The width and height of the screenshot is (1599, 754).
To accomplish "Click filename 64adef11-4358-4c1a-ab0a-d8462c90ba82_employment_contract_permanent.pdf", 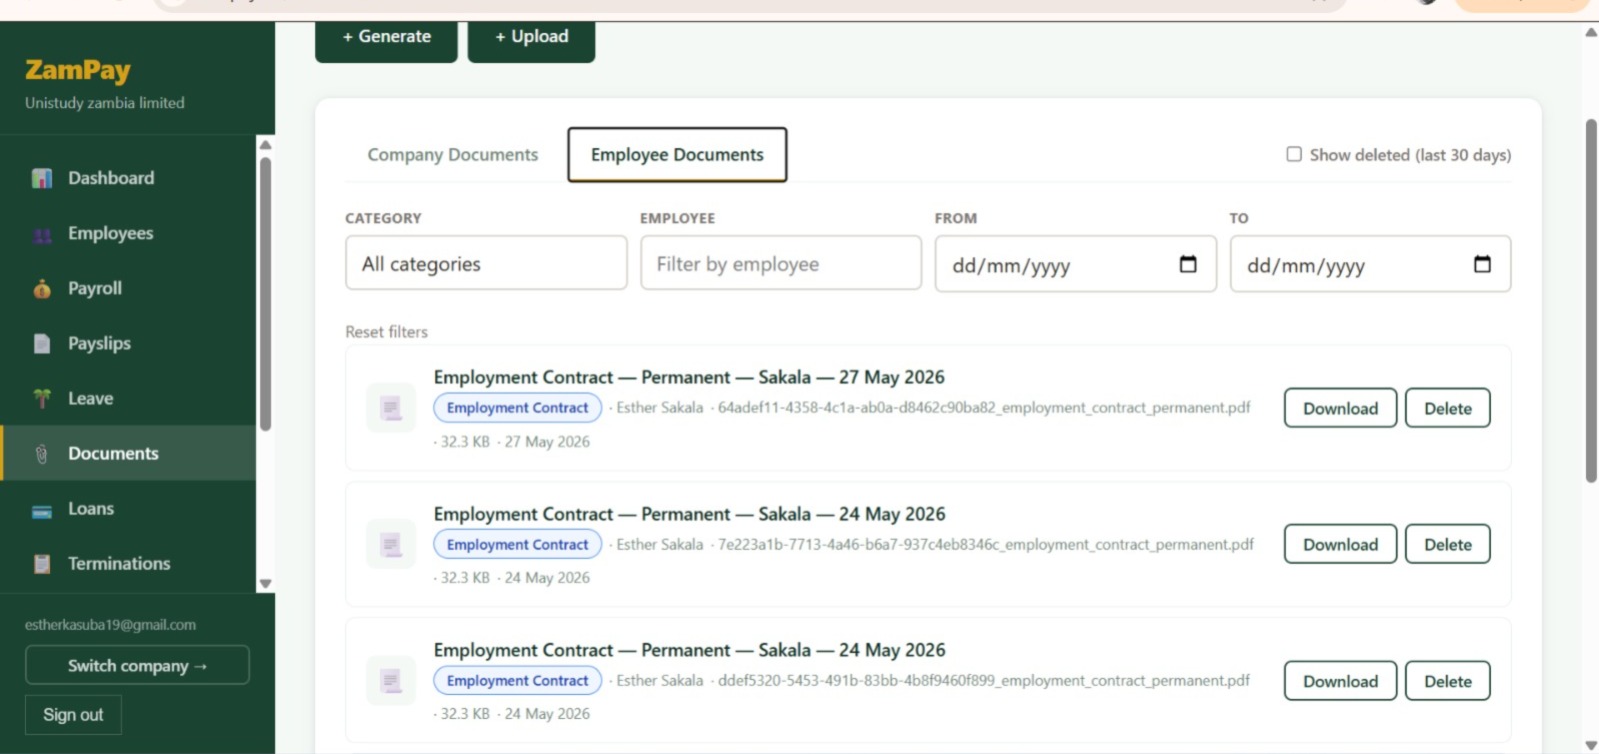I will (984, 408).
